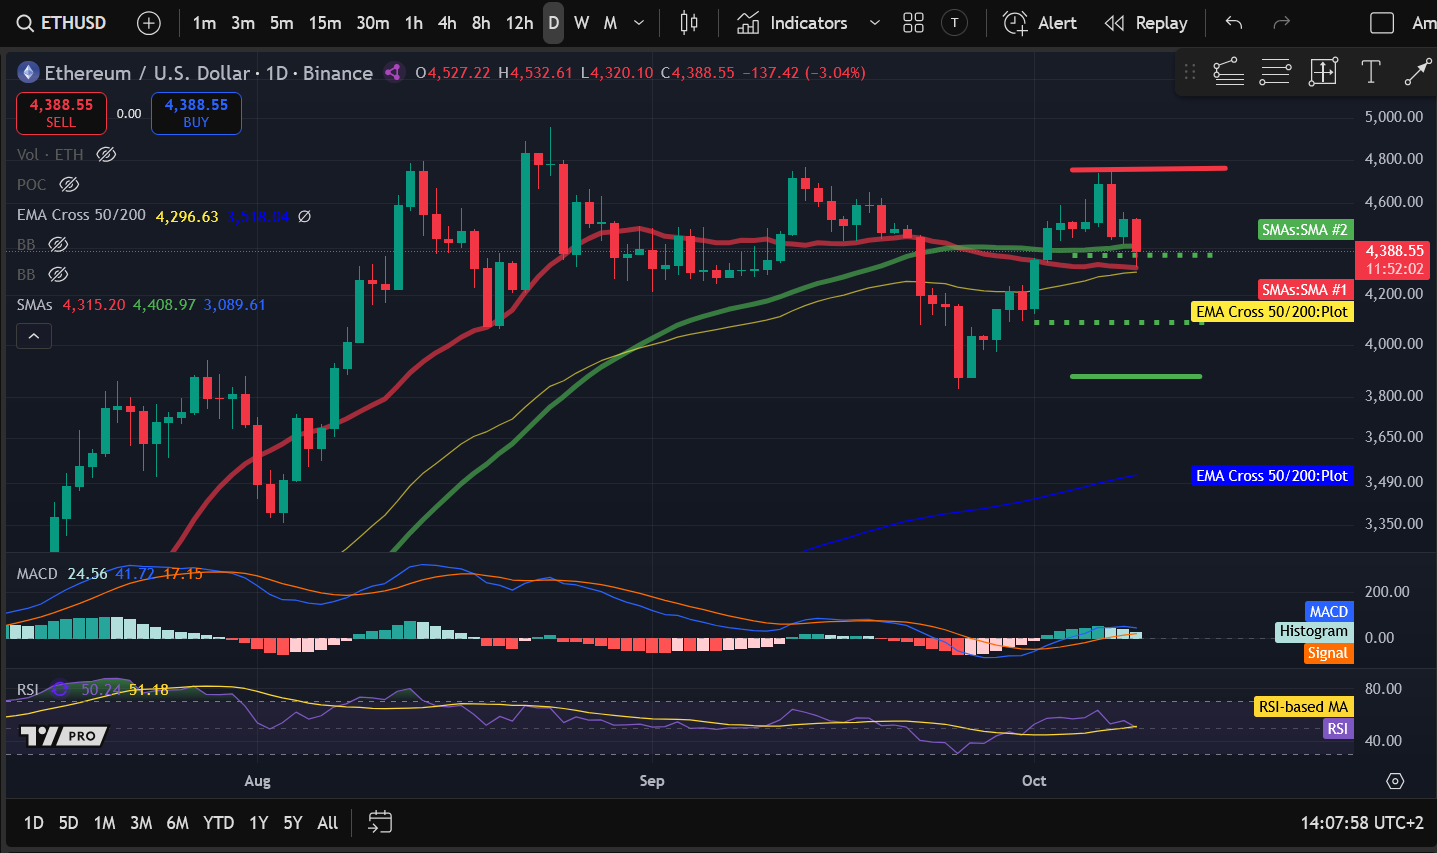Select the boxed crossed-arrows tool in the floating toolbar
This screenshot has height=853, width=1437.
[x=1323, y=72]
